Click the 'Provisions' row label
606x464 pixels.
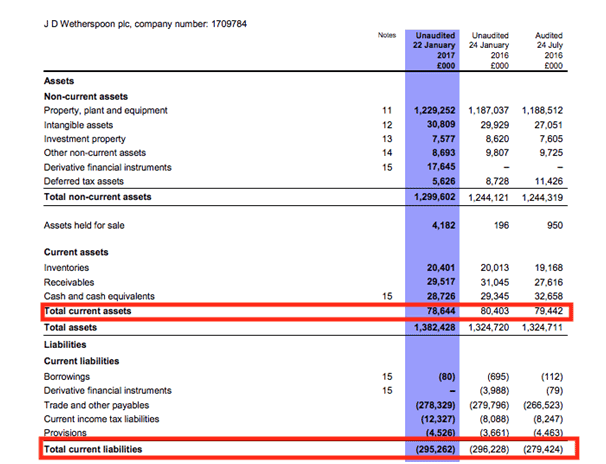(x=65, y=433)
